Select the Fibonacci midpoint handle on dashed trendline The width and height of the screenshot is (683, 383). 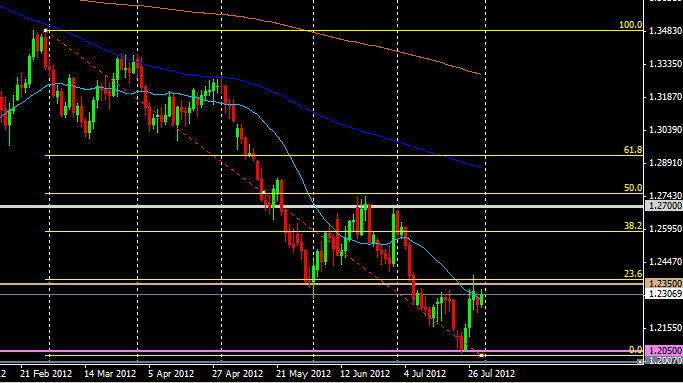pyautogui.click(x=264, y=192)
